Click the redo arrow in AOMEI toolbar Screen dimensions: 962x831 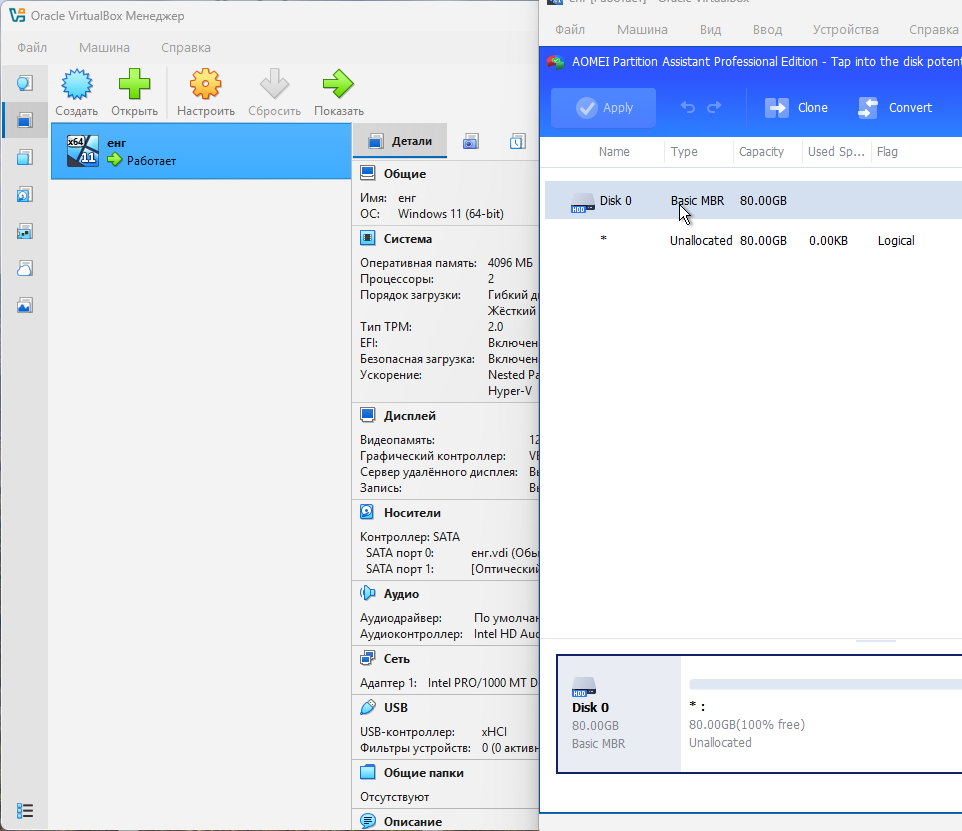pos(714,108)
